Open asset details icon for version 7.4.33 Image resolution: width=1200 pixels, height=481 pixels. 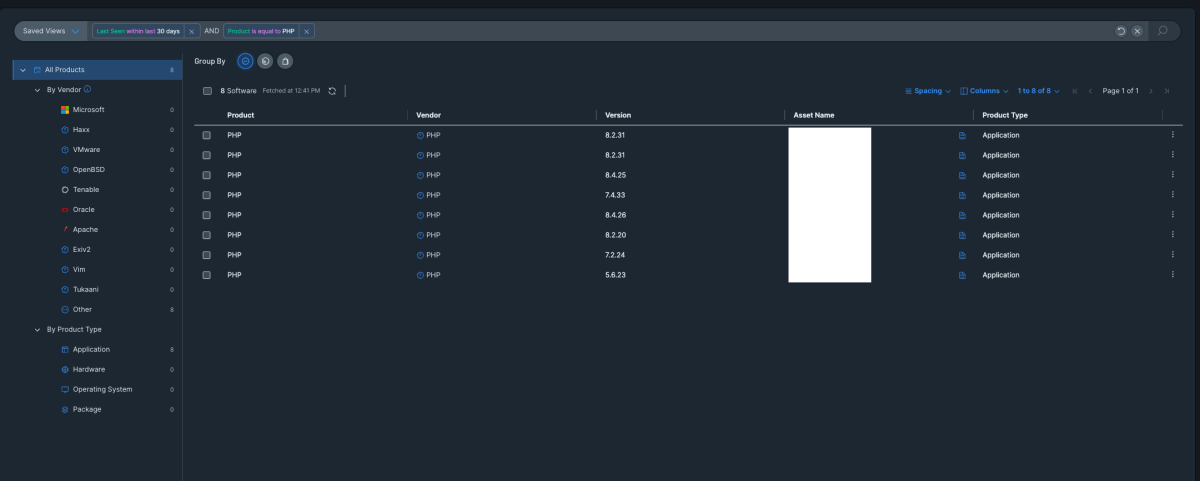pos(963,195)
